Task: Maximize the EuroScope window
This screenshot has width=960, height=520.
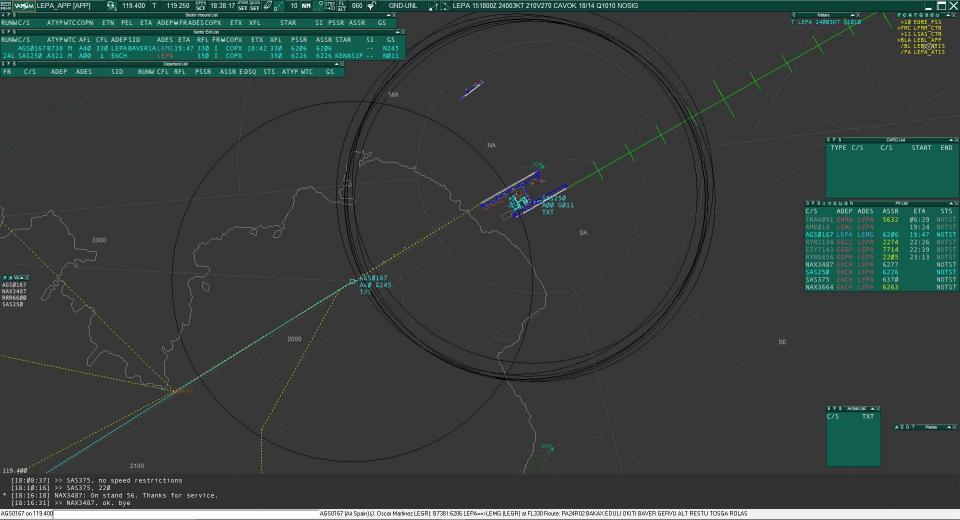Action: coord(942,6)
